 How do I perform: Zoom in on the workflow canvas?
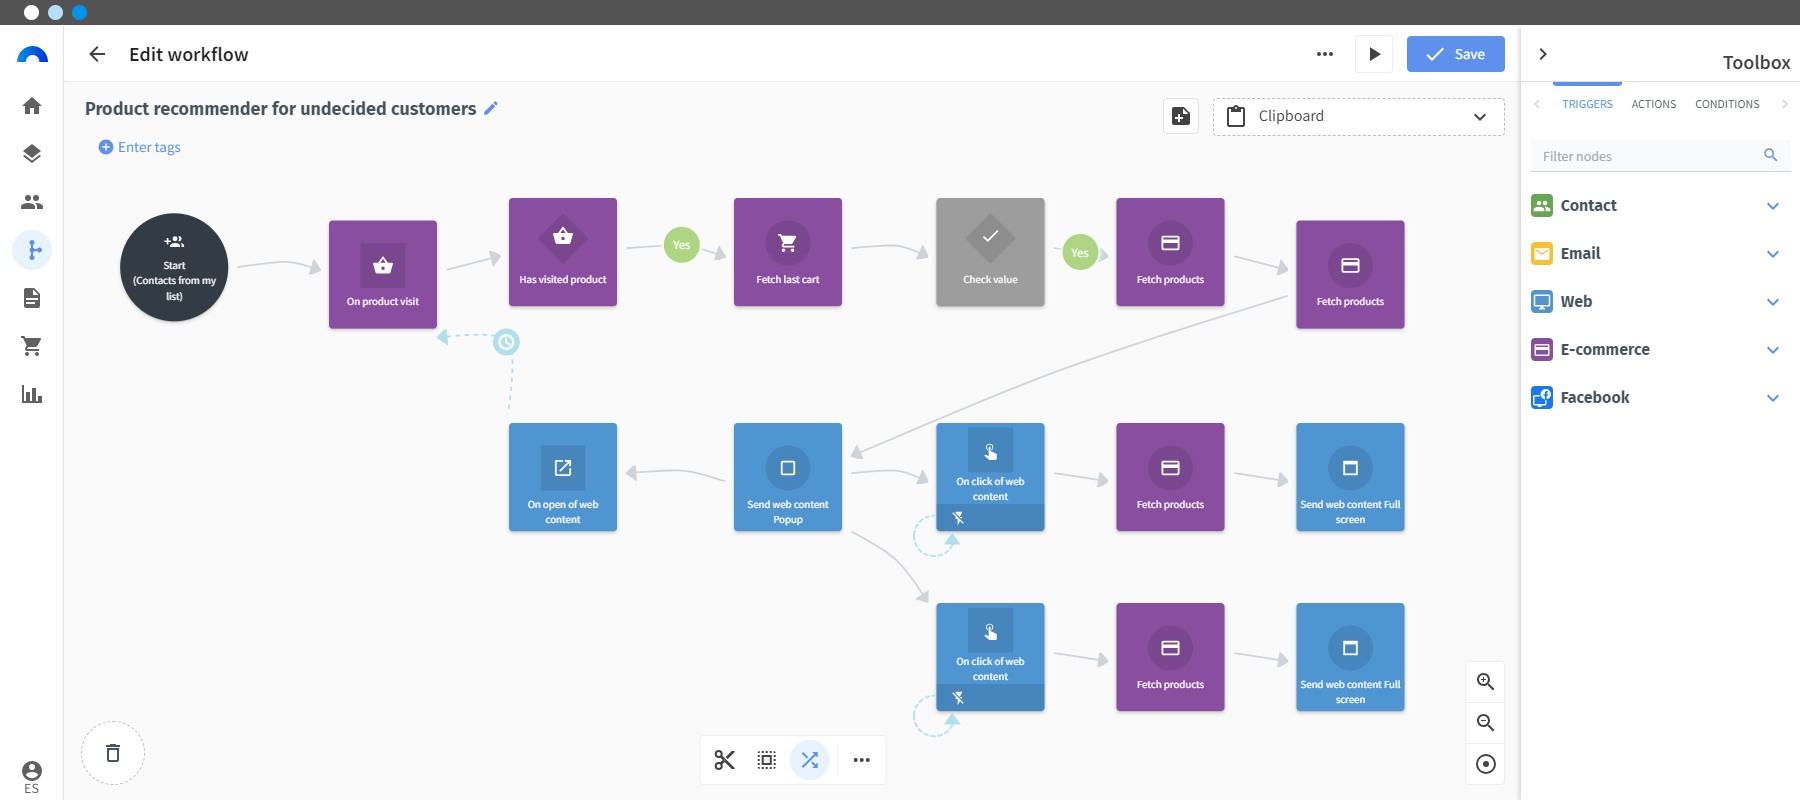(x=1486, y=682)
